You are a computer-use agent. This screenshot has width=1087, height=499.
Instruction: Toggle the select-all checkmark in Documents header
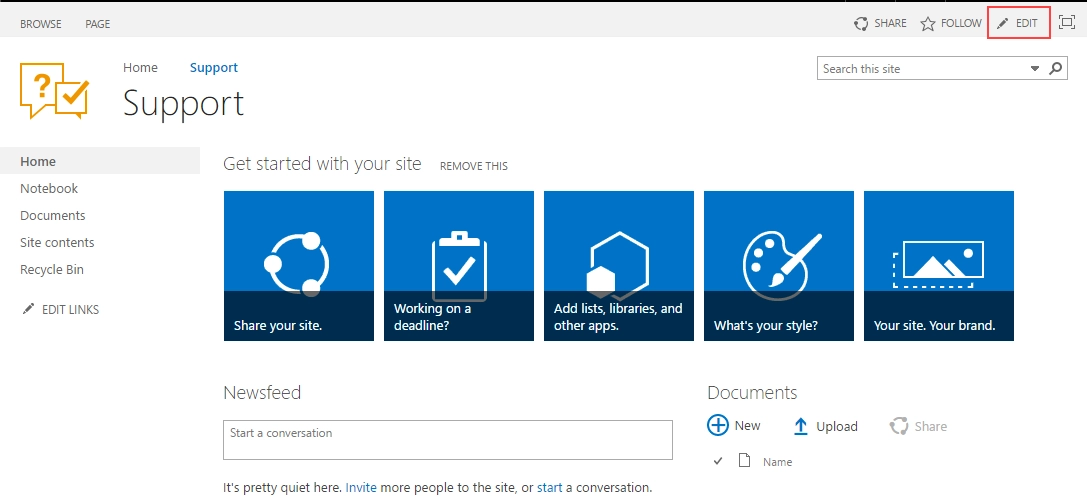(718, 461)
